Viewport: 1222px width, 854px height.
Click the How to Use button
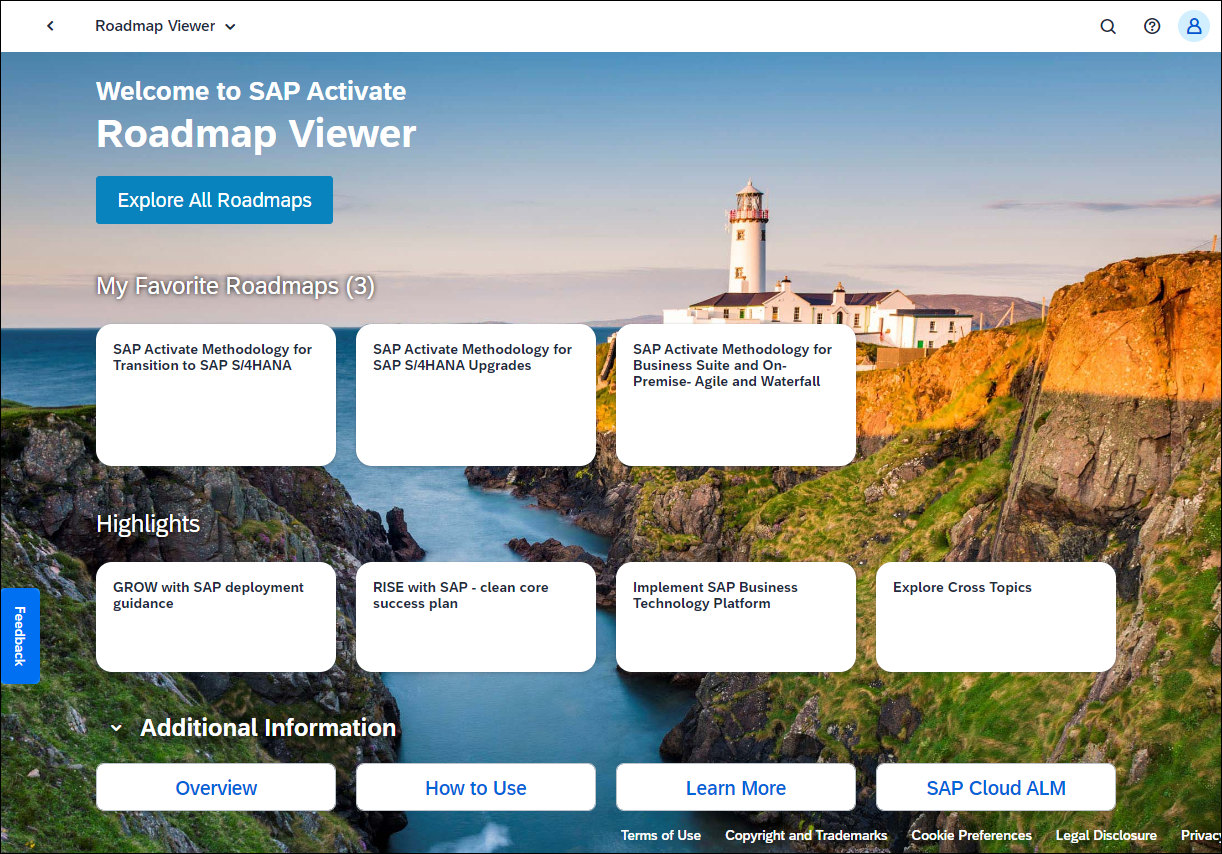[476, 788]
